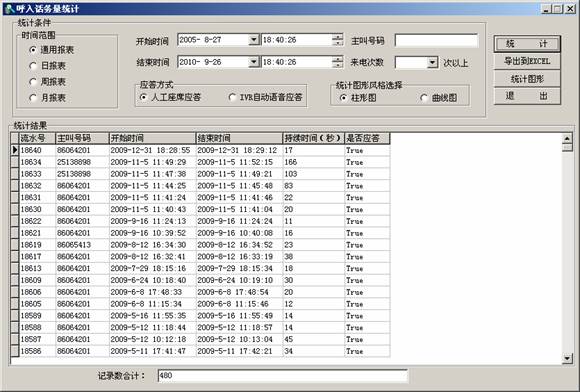Click the 开始时间 table column header
Screen dimensions: 580x392
point(152,138)
